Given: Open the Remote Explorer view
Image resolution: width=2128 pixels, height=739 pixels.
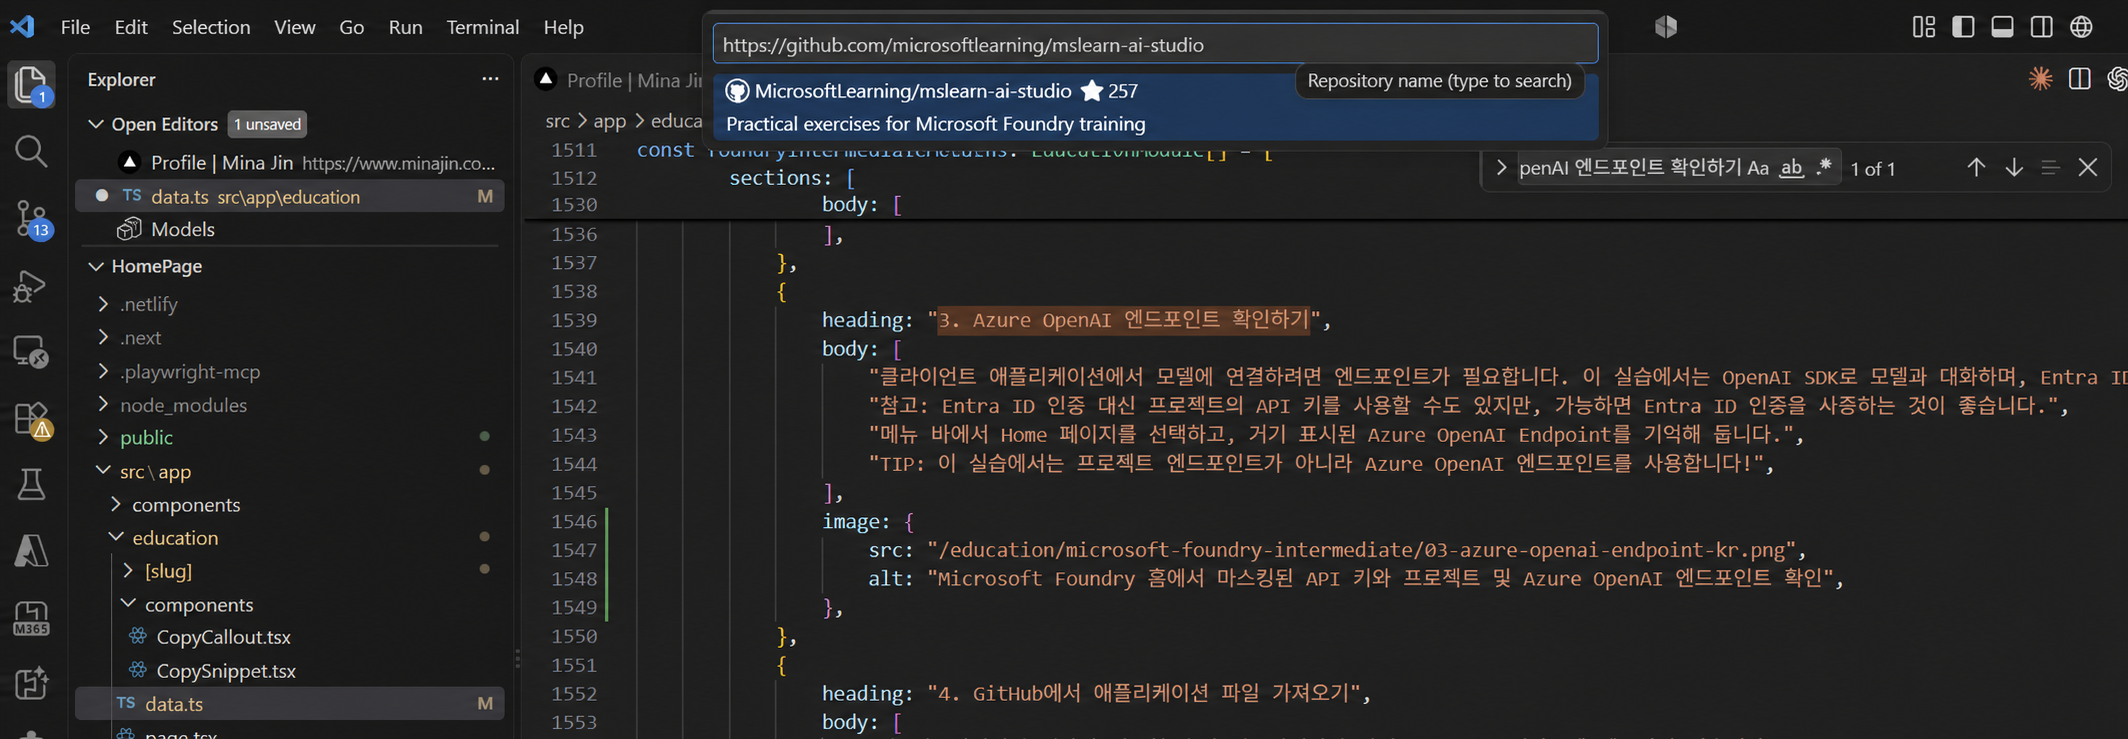Looking at the screenshot, I should [31, 352].
